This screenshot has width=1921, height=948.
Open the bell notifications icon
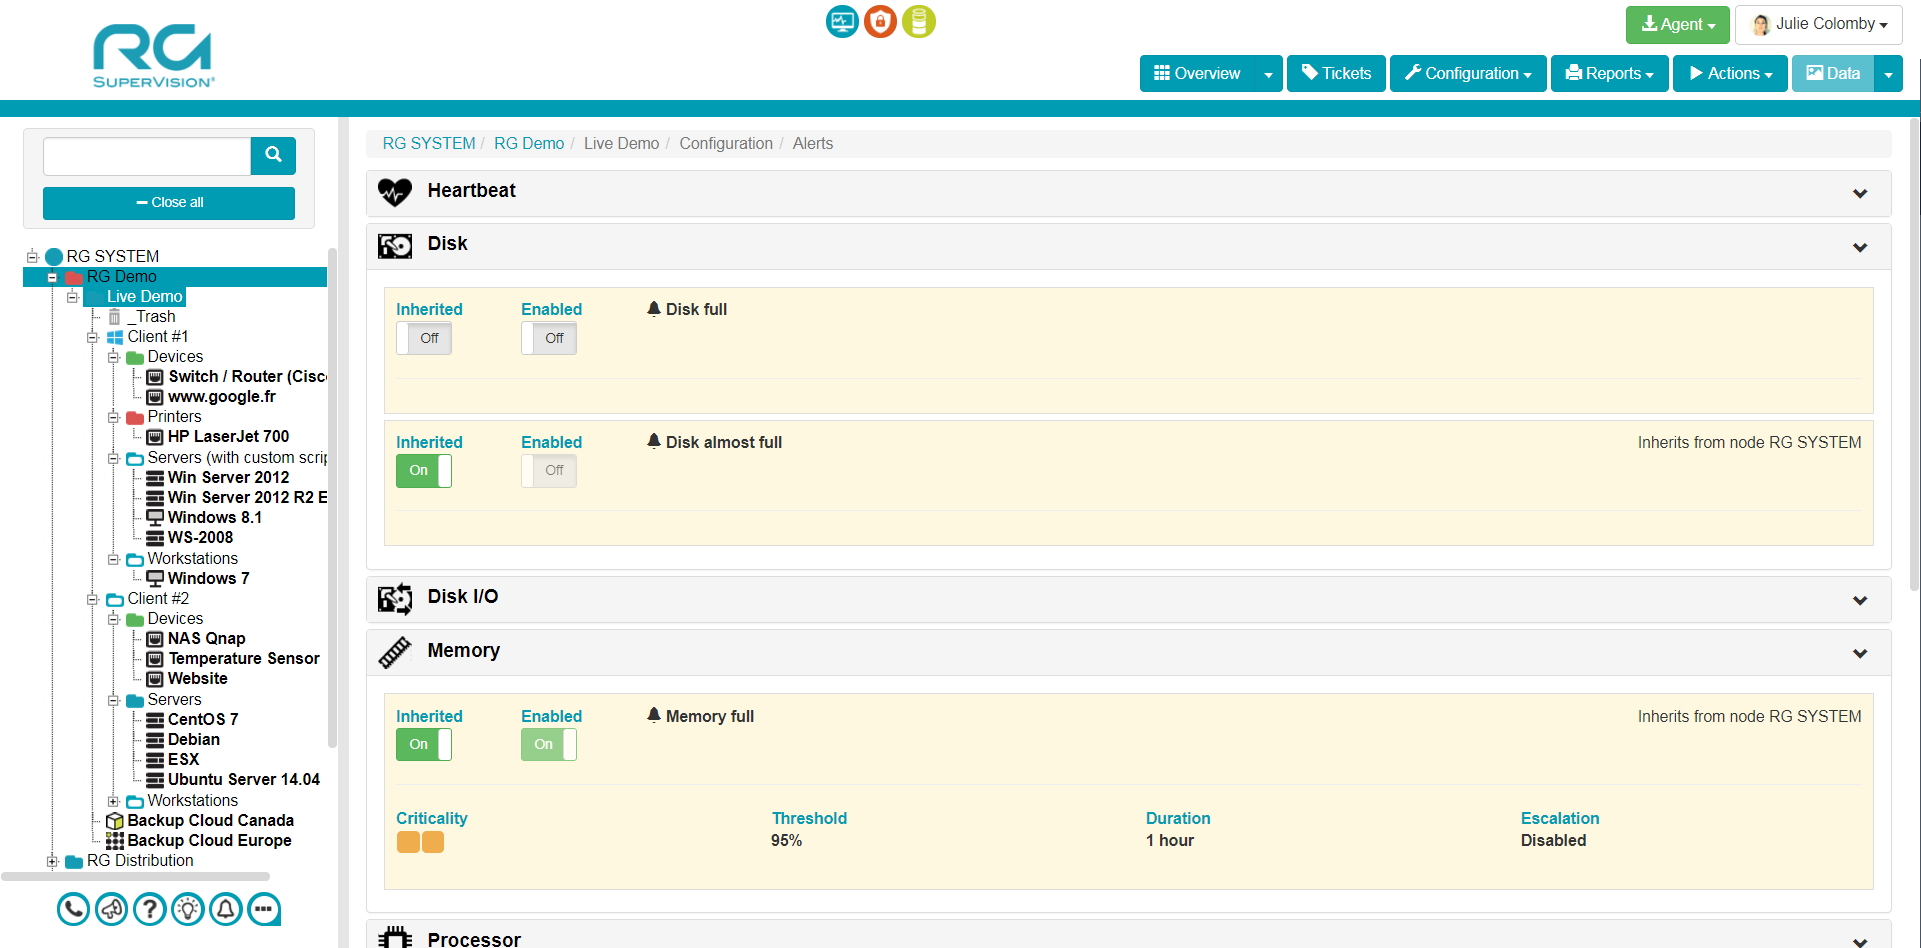[225, 909]
